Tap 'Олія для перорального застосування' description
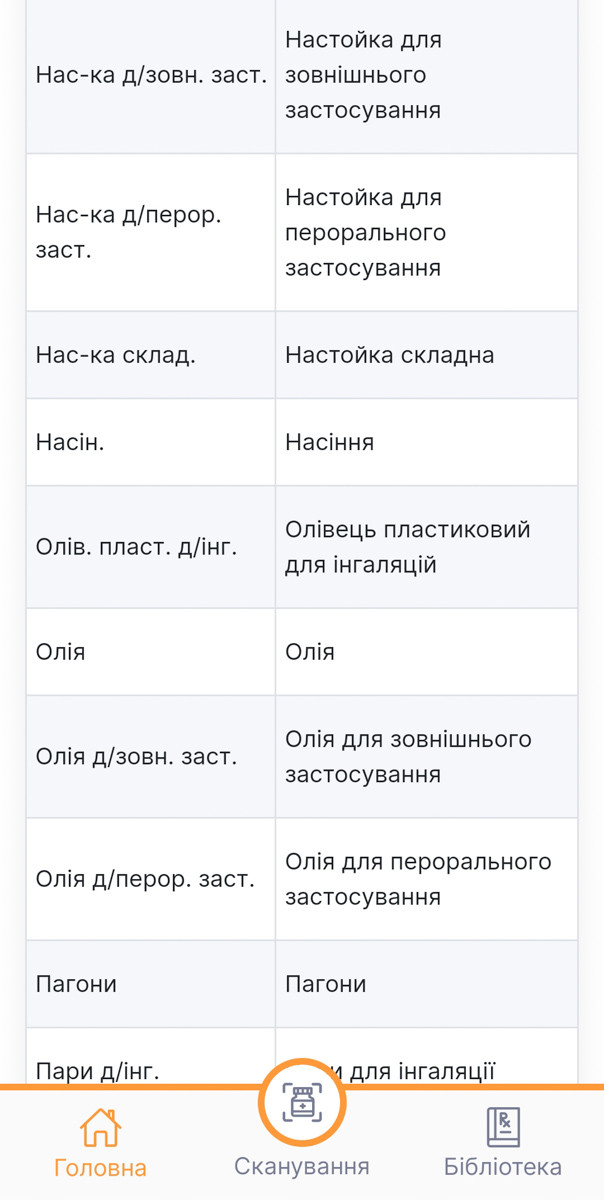Viewport: 604px width, 1200px height. pos(418,879)
